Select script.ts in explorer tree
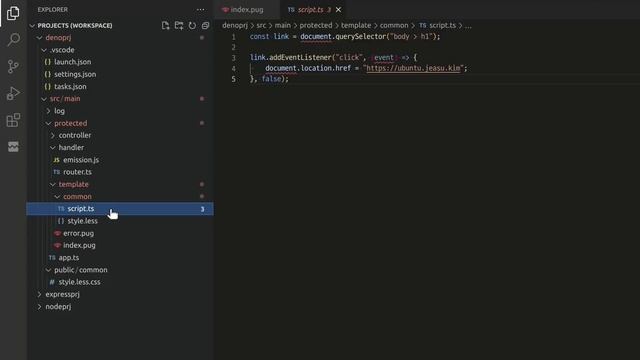 tap(120, 209)
